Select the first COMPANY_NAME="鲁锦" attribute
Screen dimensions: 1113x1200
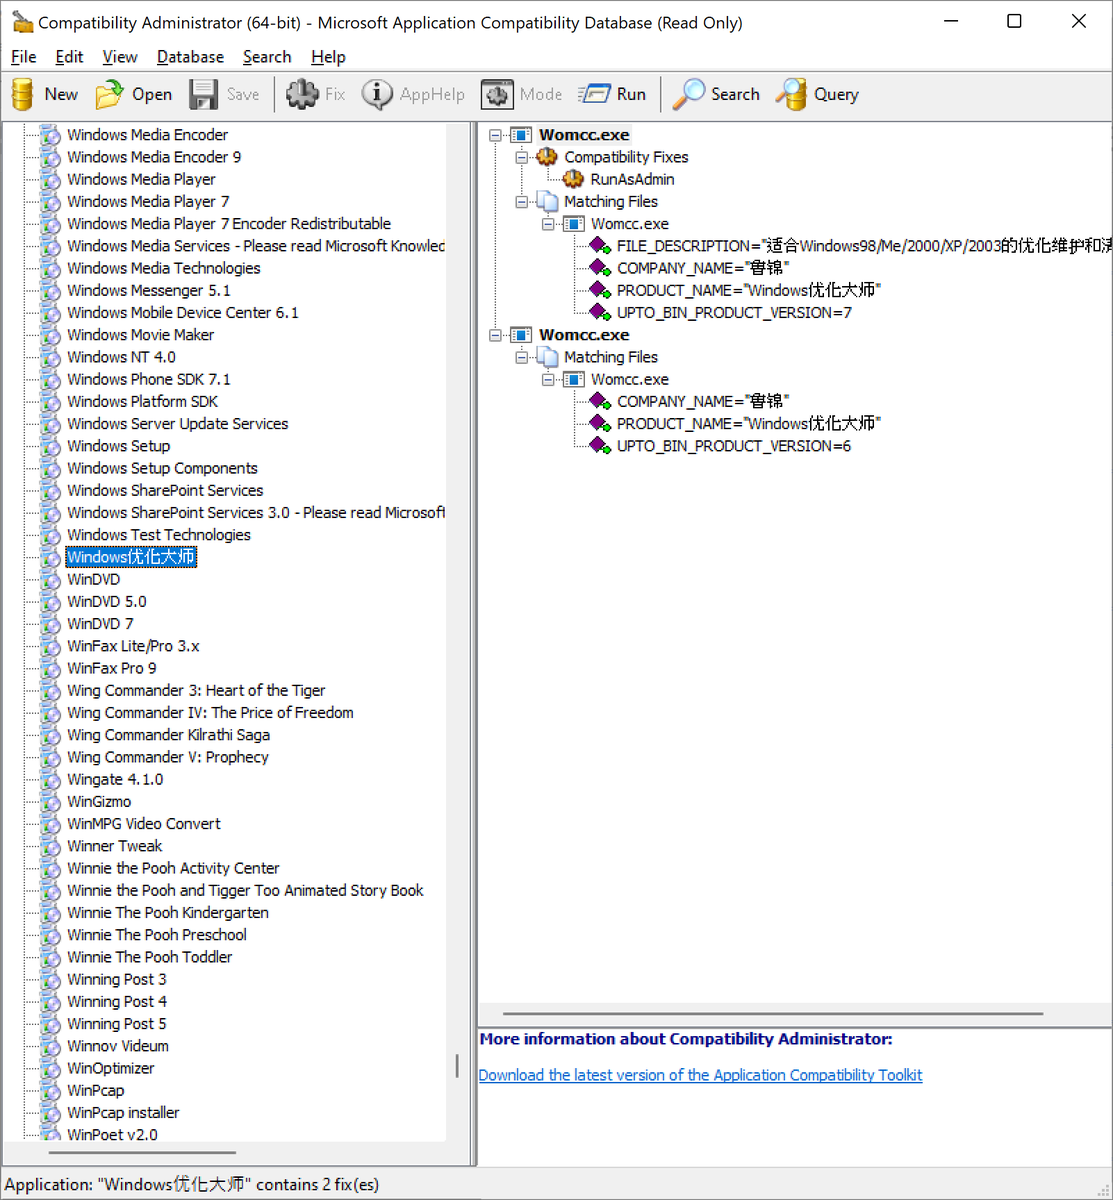703,268
